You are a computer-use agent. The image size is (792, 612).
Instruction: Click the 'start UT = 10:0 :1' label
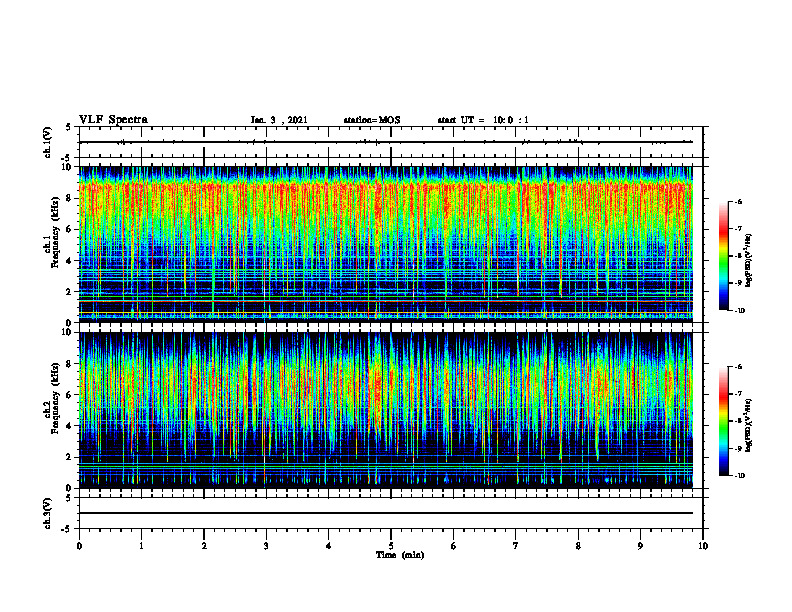click(x=483, y=120)
